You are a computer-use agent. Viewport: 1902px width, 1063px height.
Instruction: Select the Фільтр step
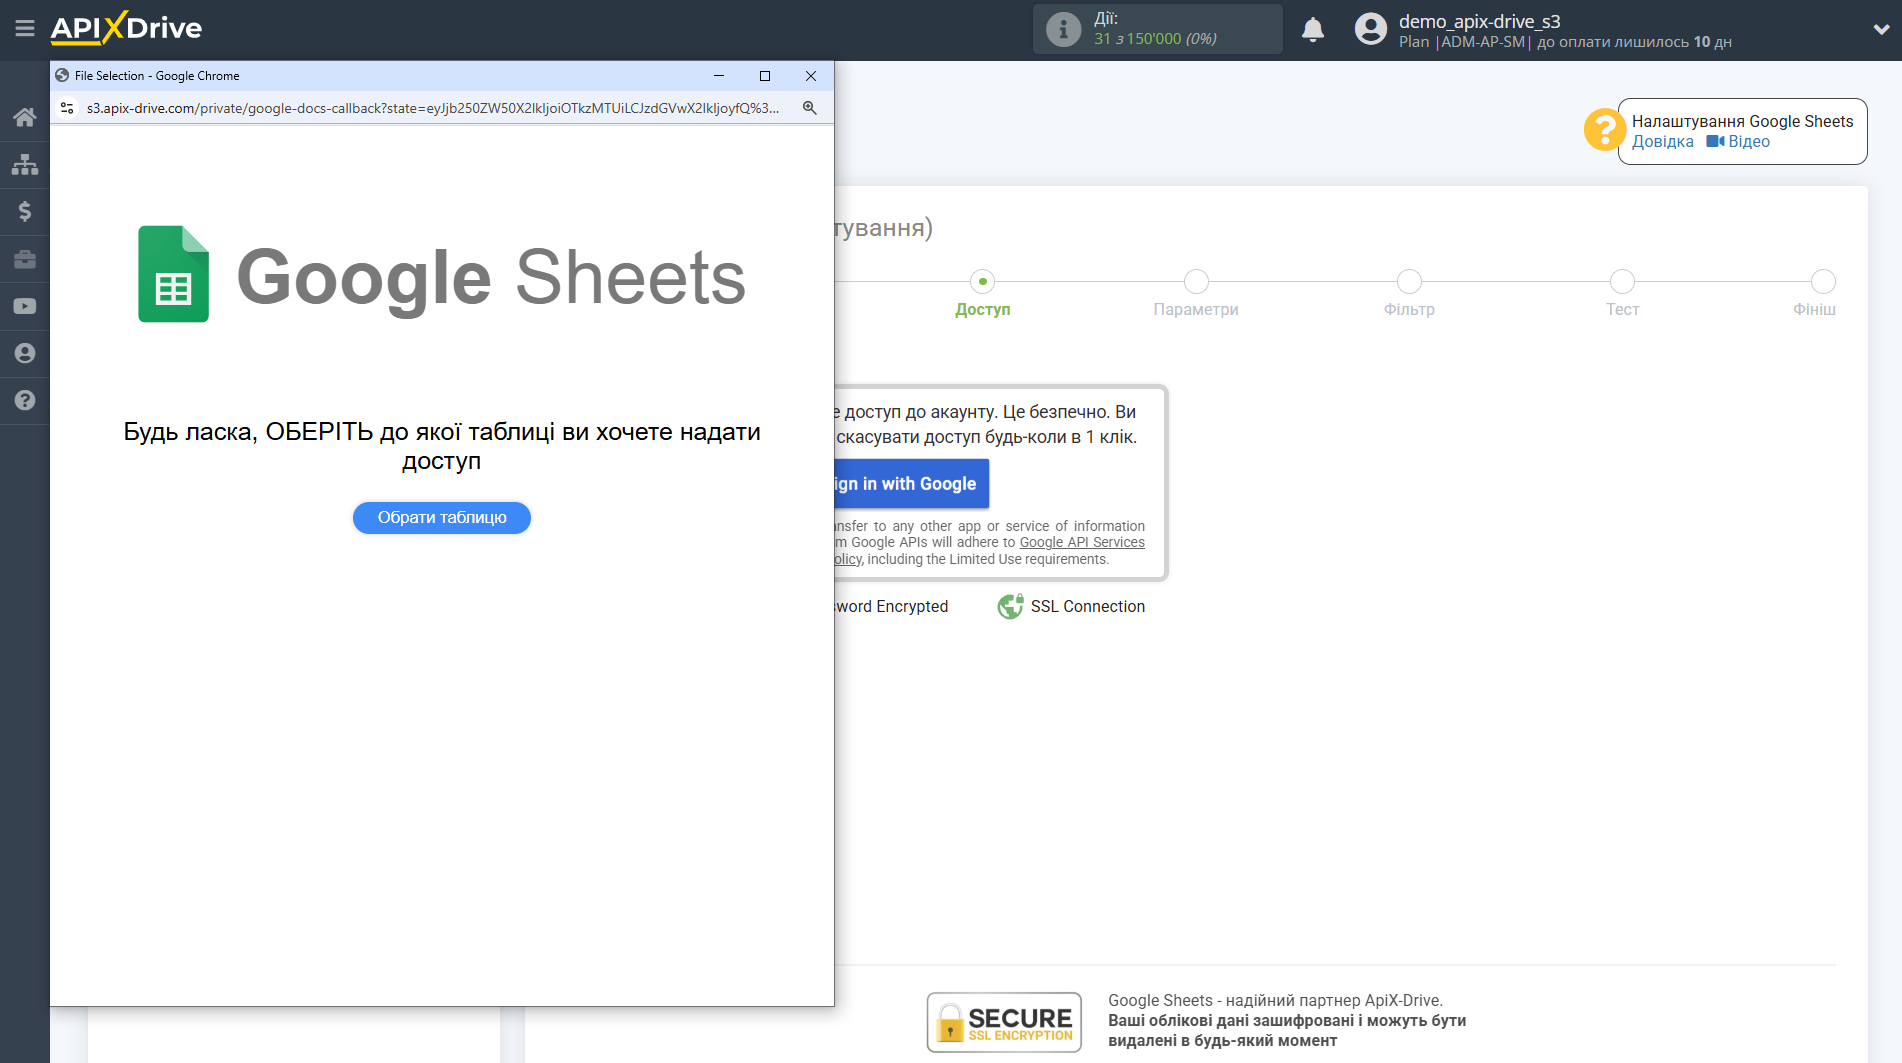1409,295
